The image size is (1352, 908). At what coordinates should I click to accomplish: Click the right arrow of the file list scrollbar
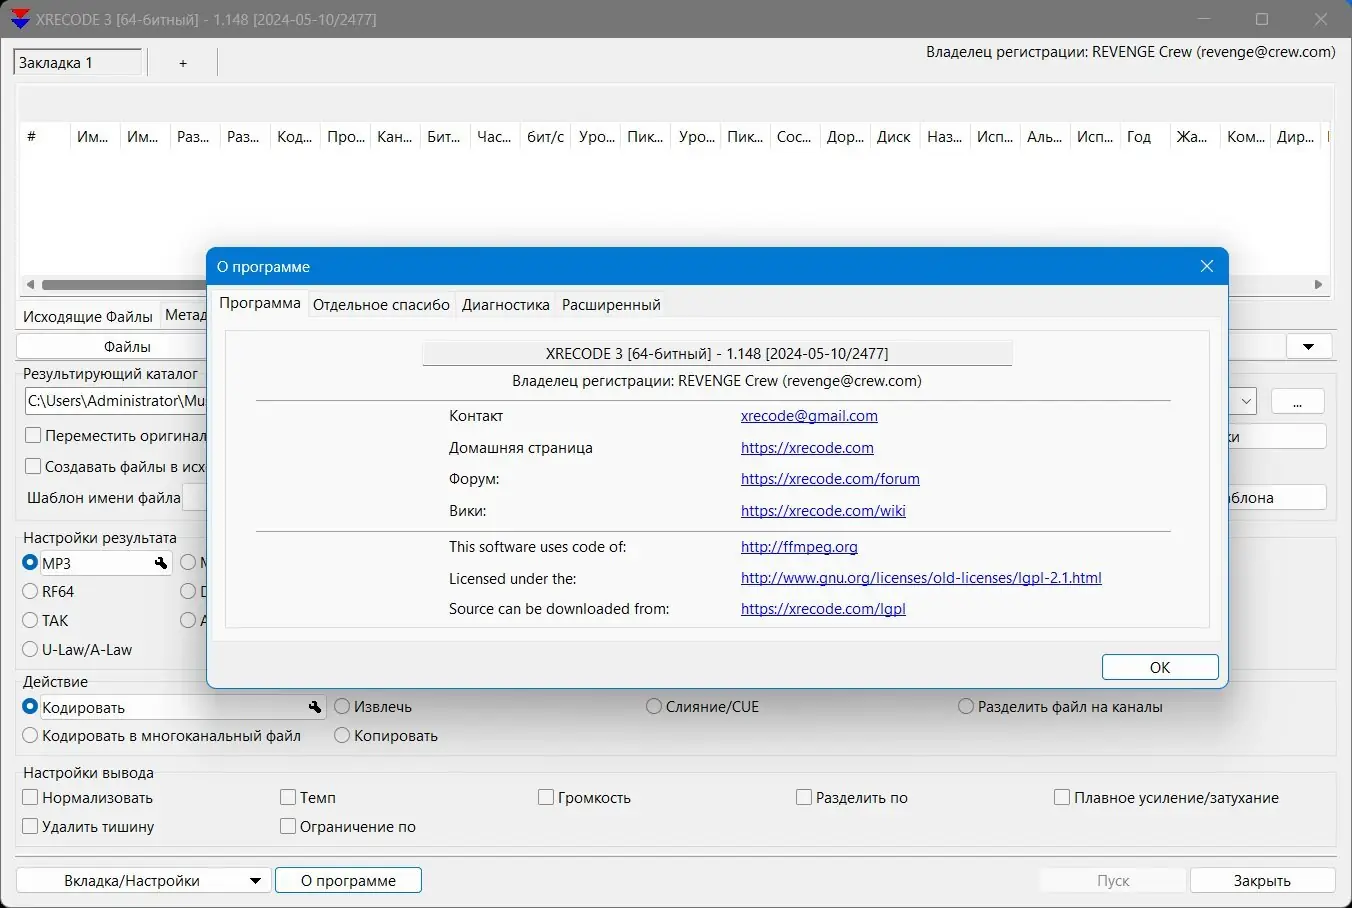1318,285
